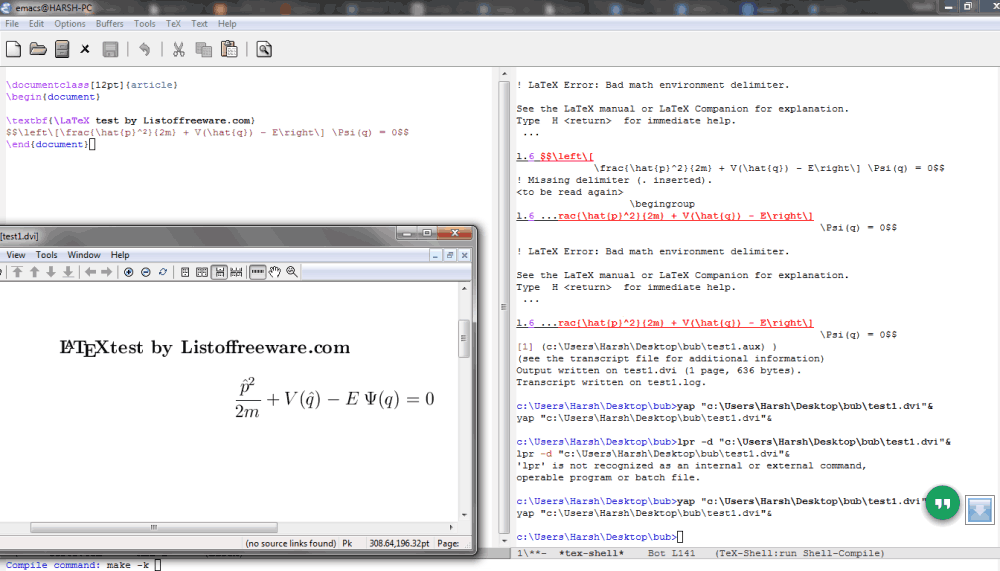Click the scroll right arrow in DVI viewer

(x=451, y=527)
